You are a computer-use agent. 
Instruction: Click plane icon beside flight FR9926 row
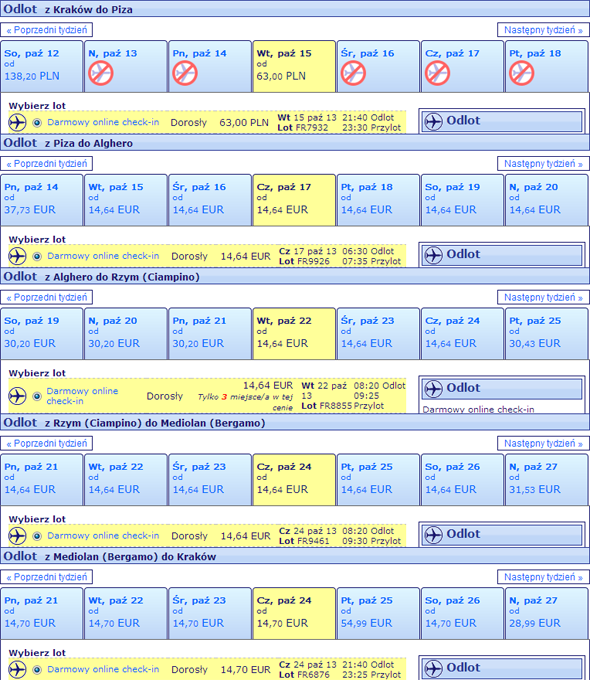click(17, 256)
